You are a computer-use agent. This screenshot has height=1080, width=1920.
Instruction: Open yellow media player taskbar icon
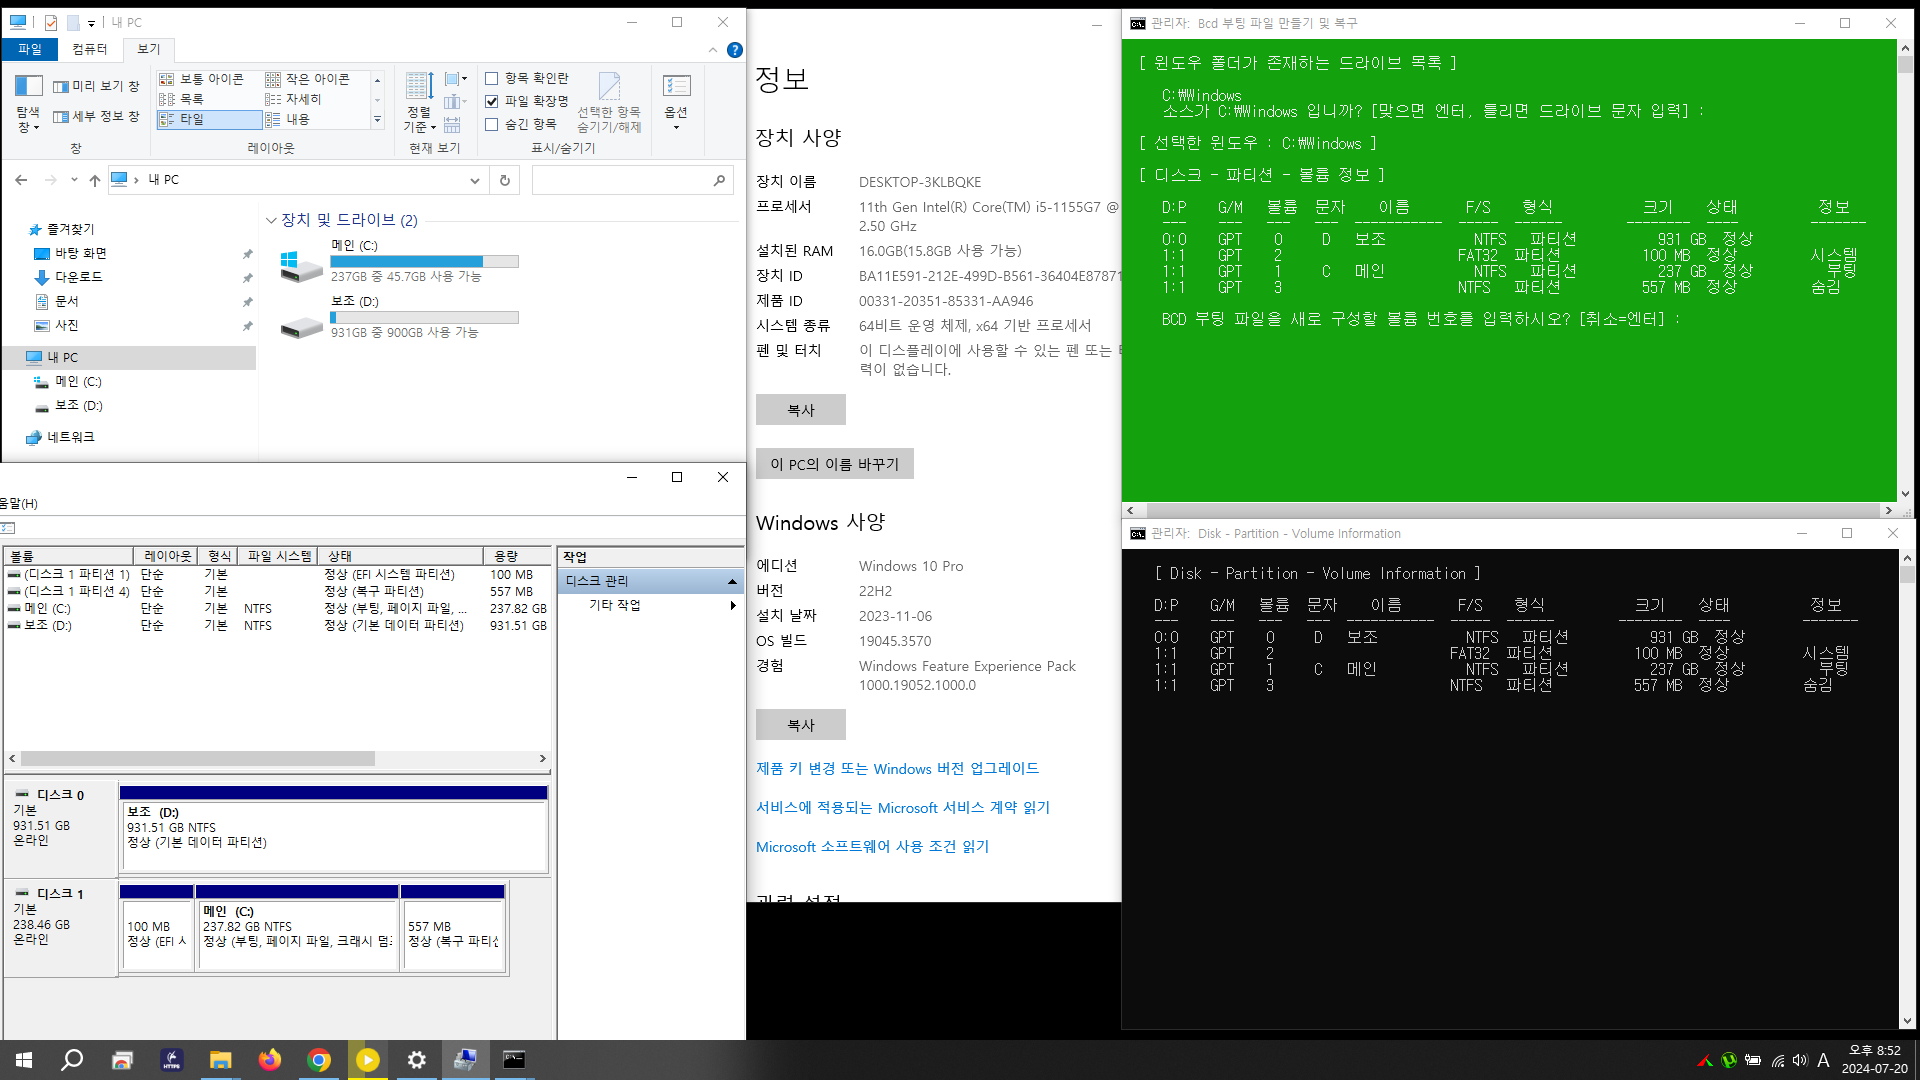[x=368, y=1060]
